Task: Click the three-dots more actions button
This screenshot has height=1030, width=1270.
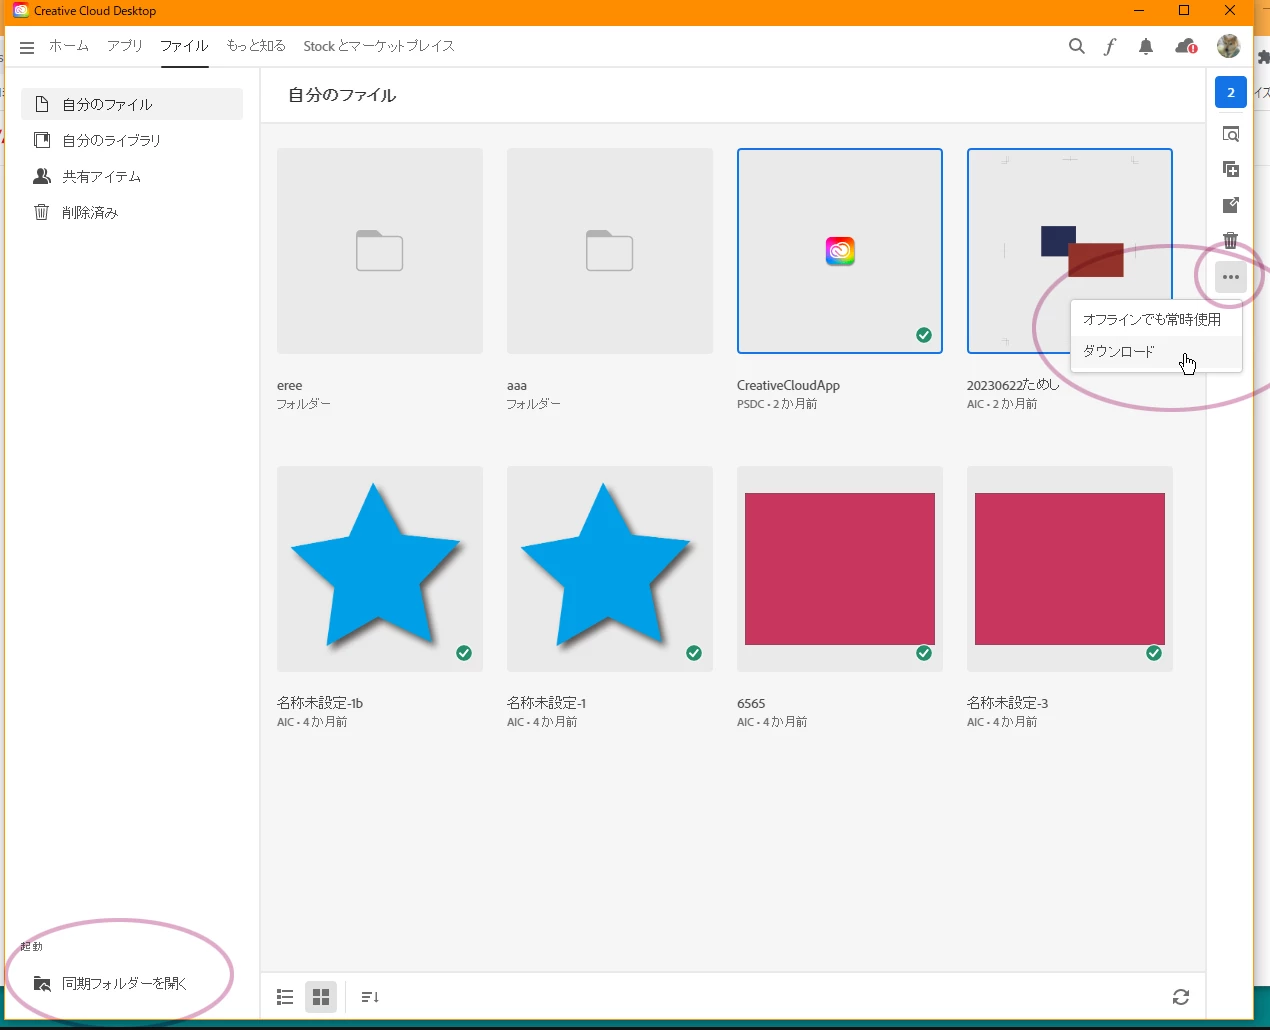Action: [1231, 277]
